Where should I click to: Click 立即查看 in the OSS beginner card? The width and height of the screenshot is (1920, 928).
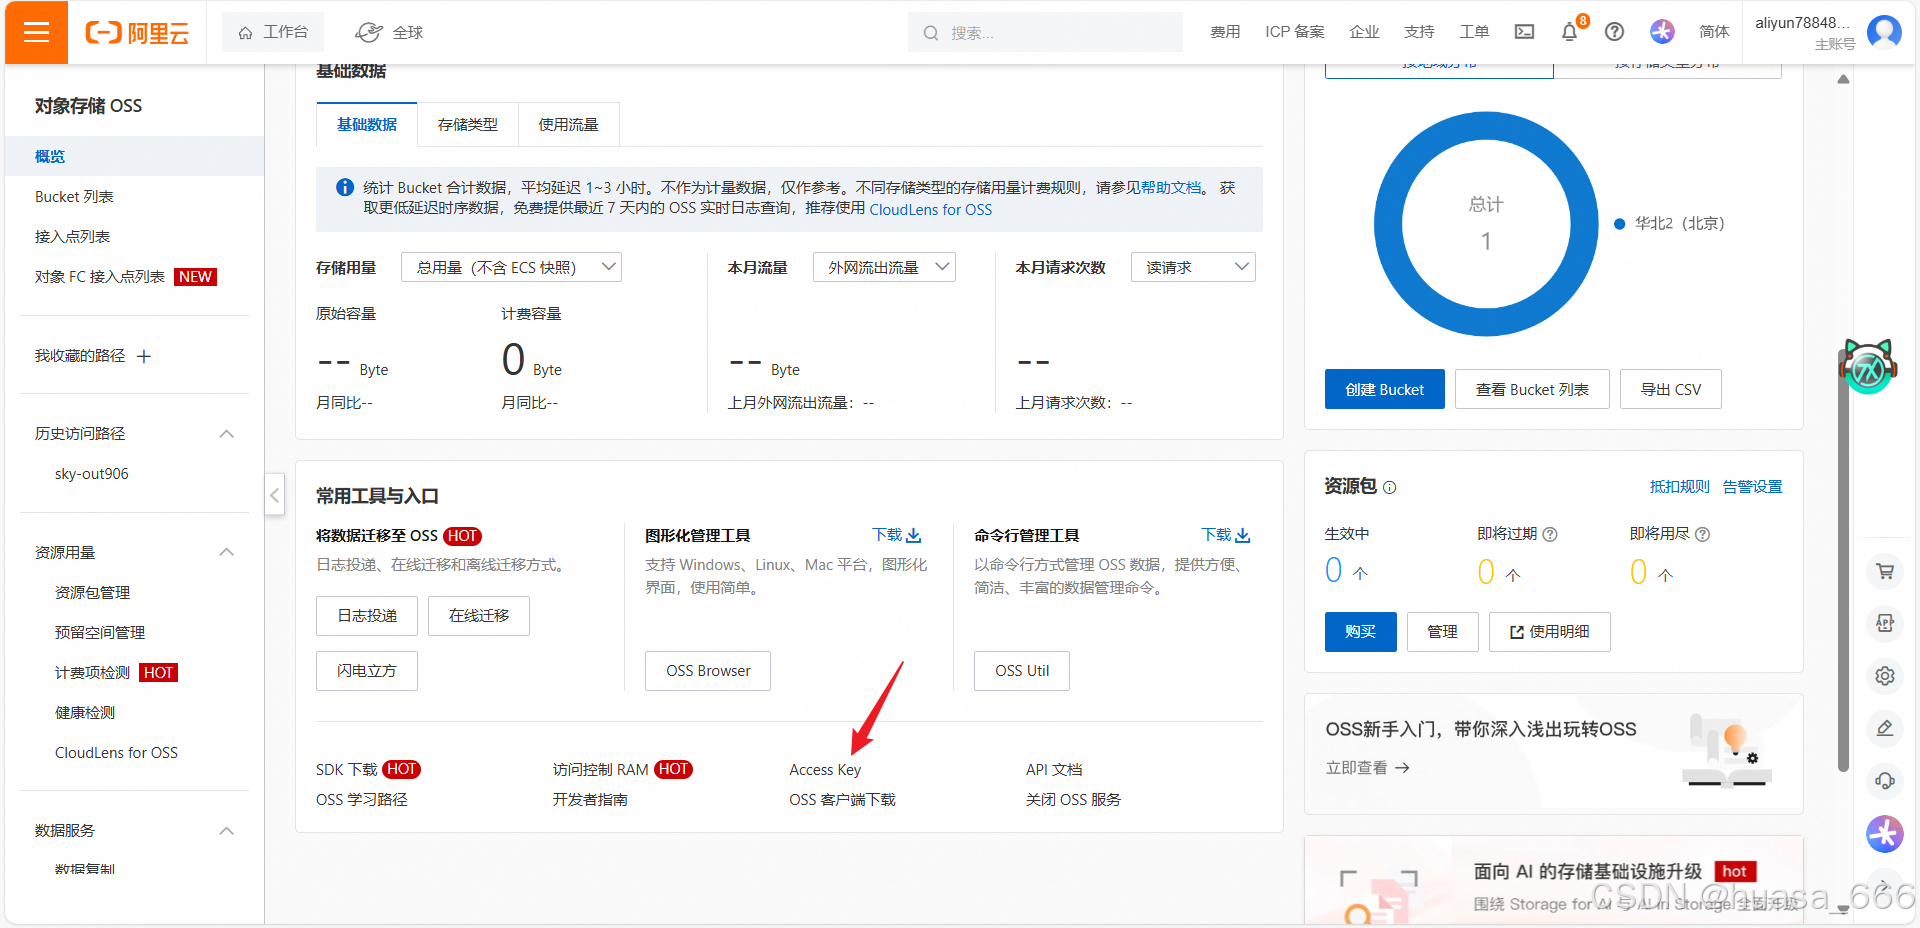1367,768
